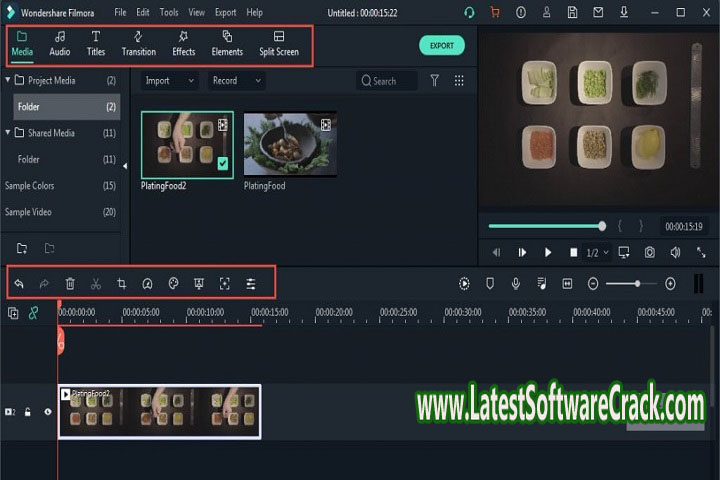Select the Crop tool in timeline toolbar
Screen dimensions: 720x480
pyautogui.click(x=121, y=284)
